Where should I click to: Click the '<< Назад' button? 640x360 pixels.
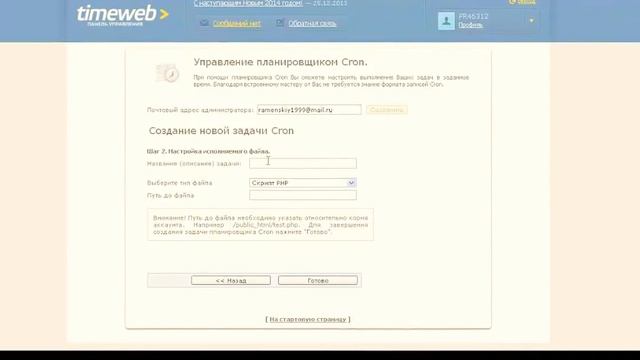[231, 280]
